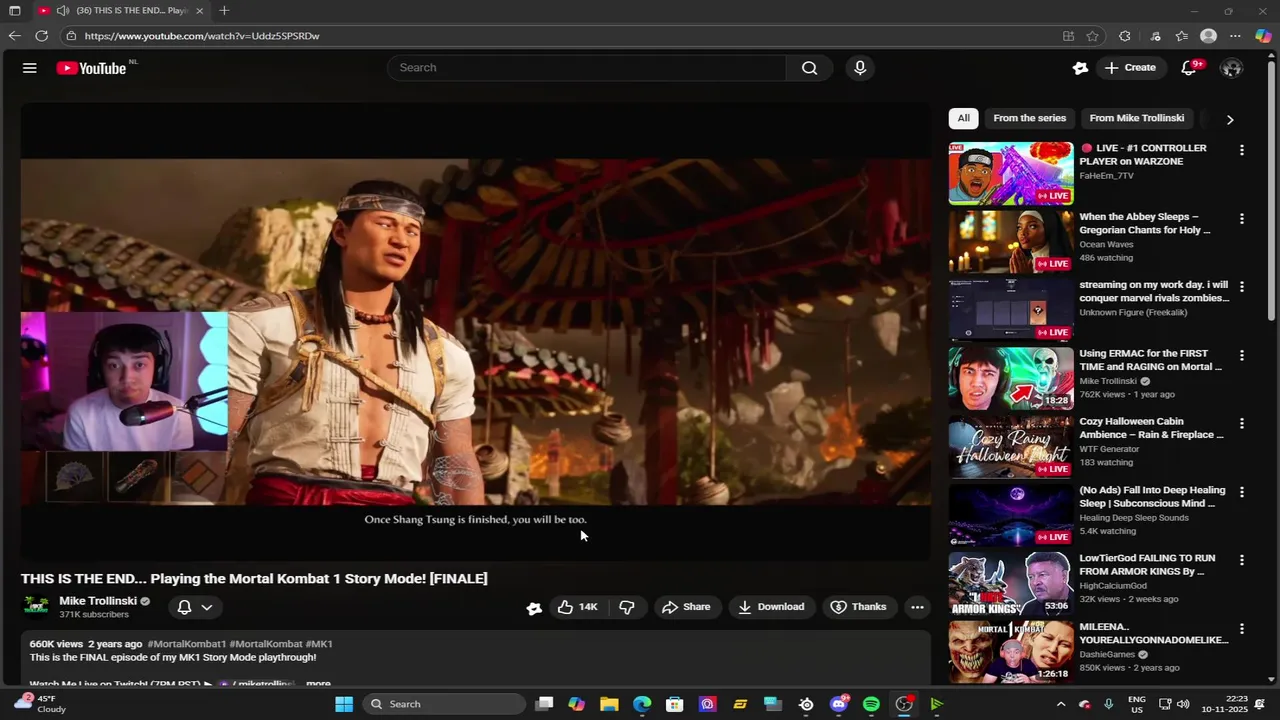Open the notifications bell with 9+ badge
The height and width of the screenshot is (720, 1280).
click(1189, 68)
